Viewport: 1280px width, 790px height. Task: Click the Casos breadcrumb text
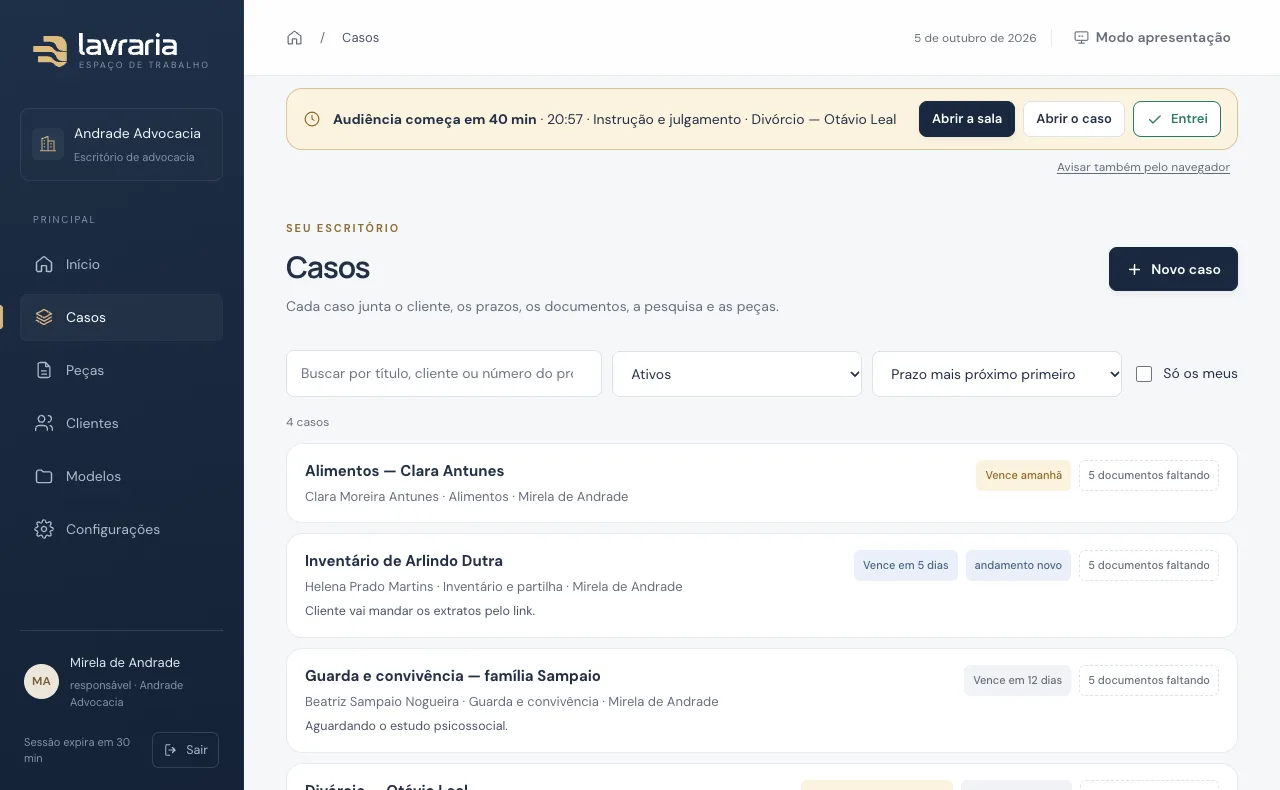[x=360, y=38]
